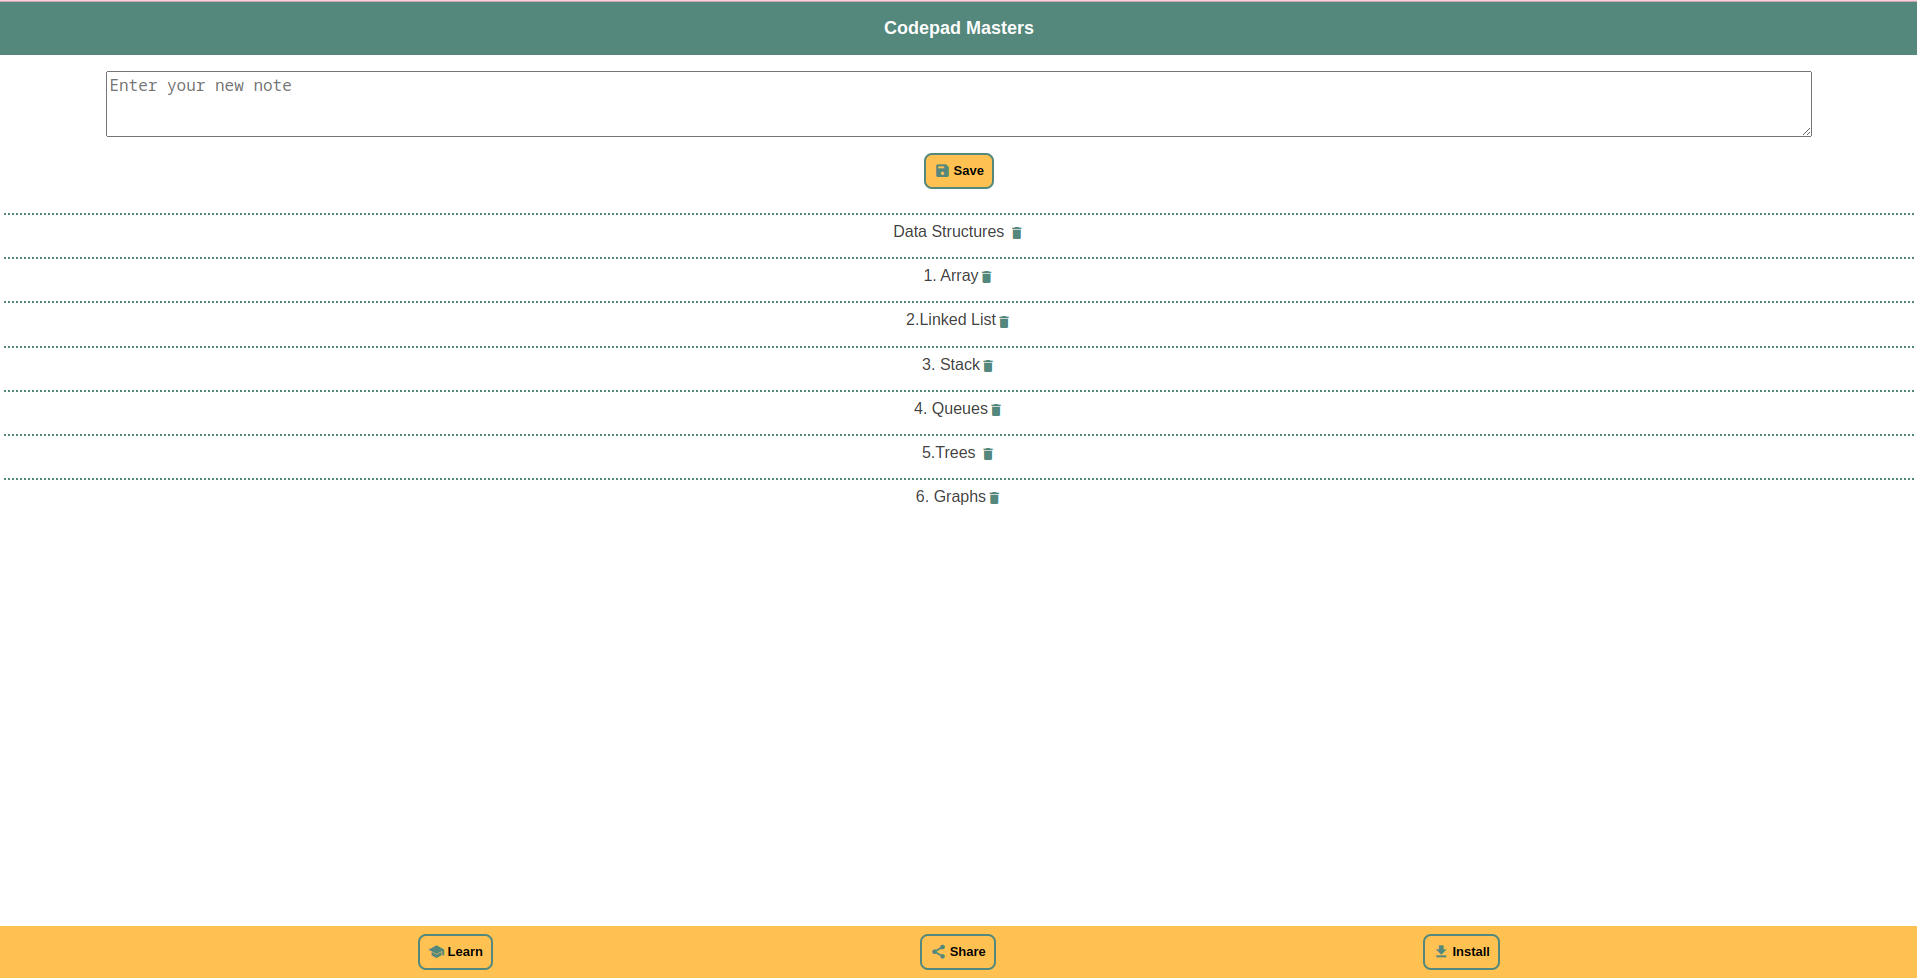Viewport: 1917px width, 978px height.
Task: Click trash icon beside 3. Stack
Action: [988, 366]
